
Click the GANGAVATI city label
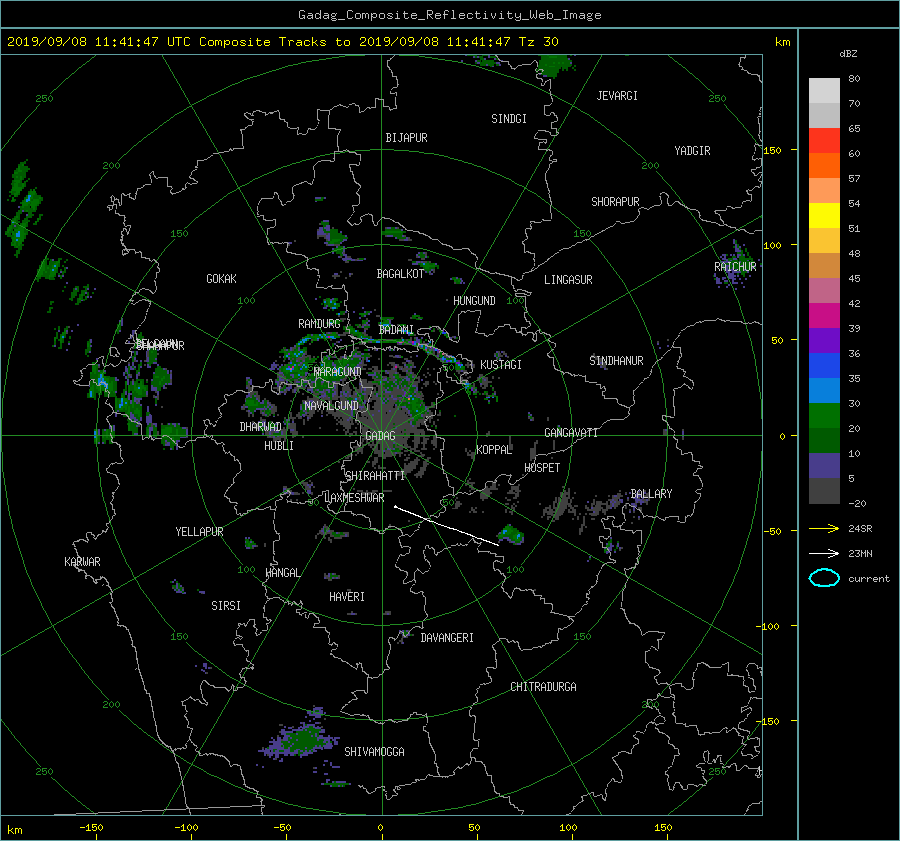tap(571, 433)
